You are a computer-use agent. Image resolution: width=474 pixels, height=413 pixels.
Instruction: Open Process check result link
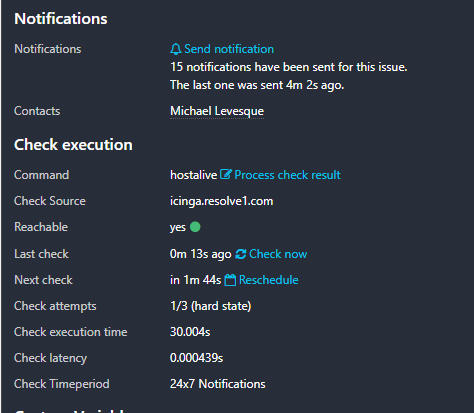point(287,175)
